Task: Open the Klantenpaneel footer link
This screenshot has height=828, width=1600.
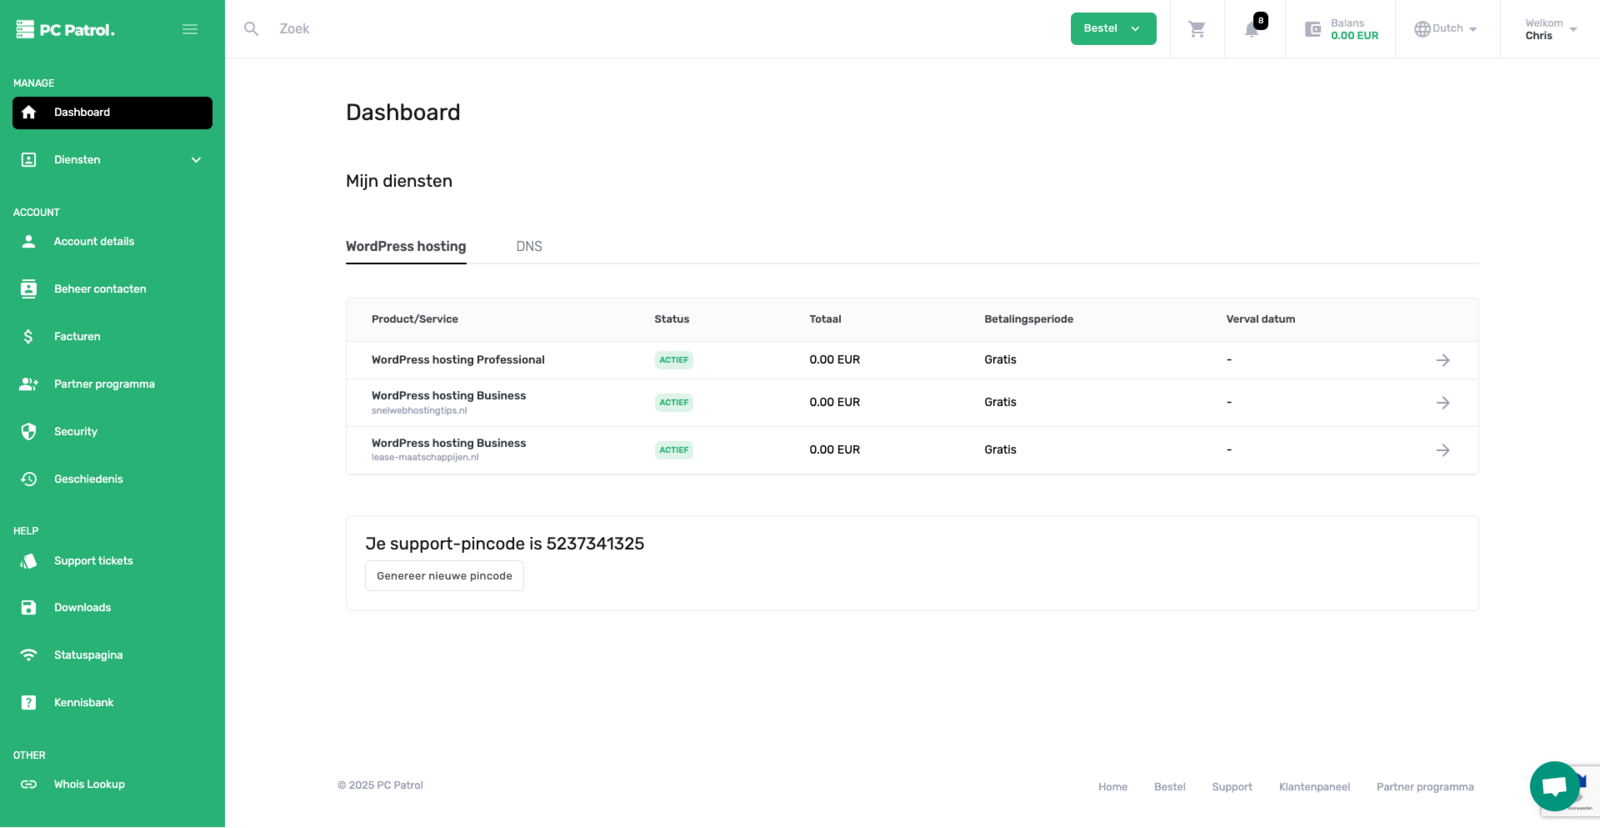Action: pyautogui.click(x=1314, y=787)
